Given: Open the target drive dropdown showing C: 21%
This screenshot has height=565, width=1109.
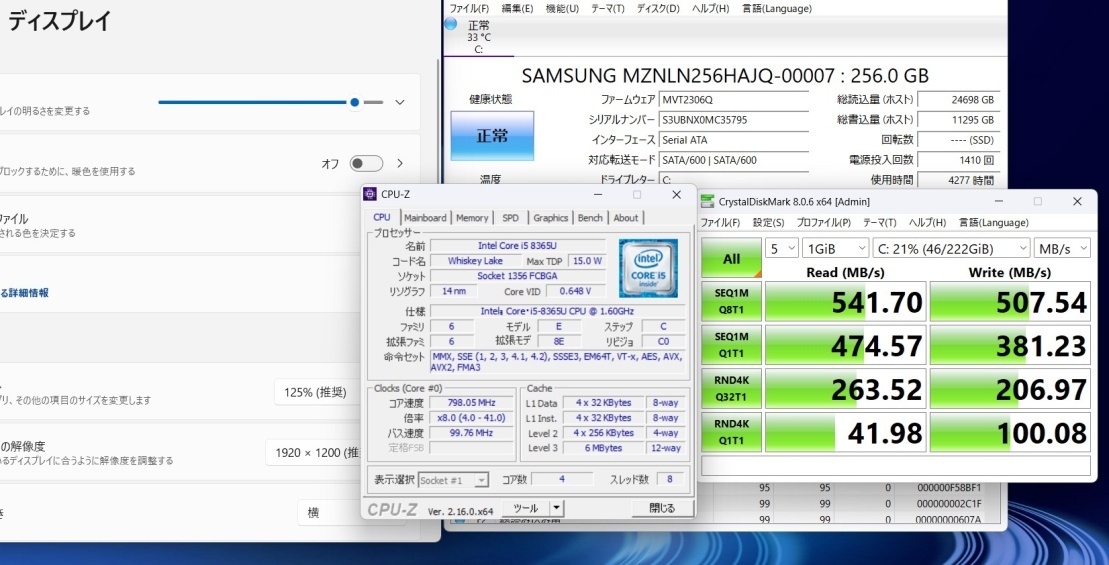Looking at the screenshot, I should pyautogui.click(x=951, y=247).
